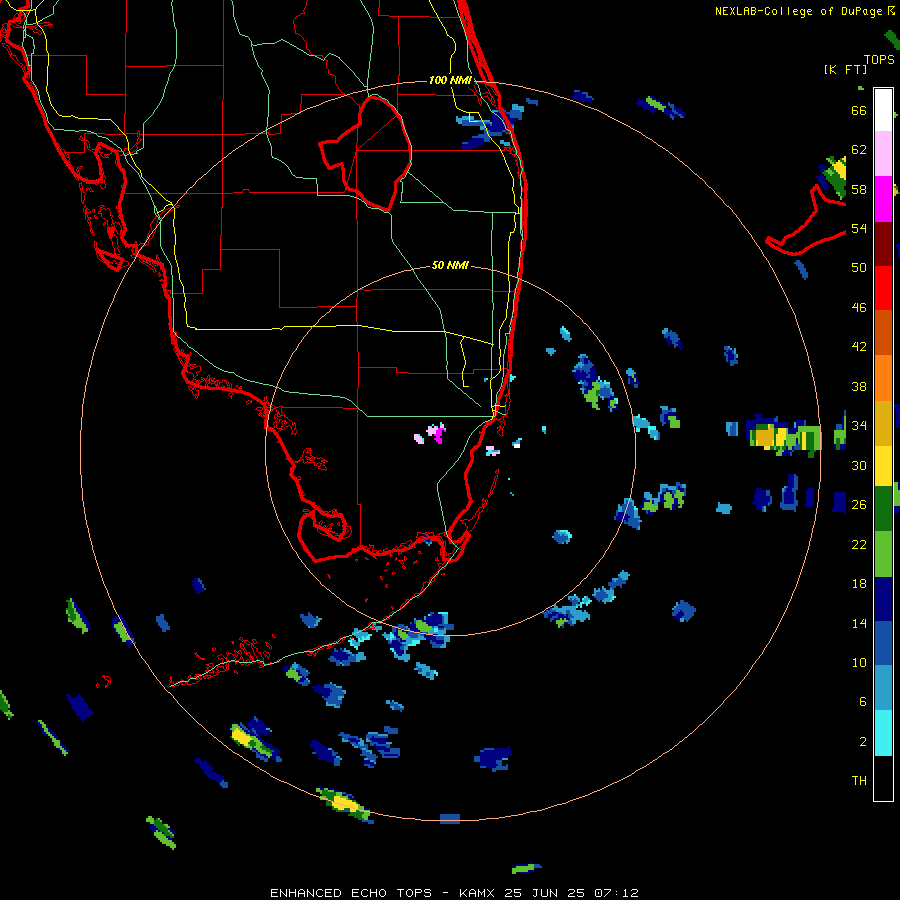Click the TOPS legend title
Screen dimensions: 900x900
(x=879, y=59)
